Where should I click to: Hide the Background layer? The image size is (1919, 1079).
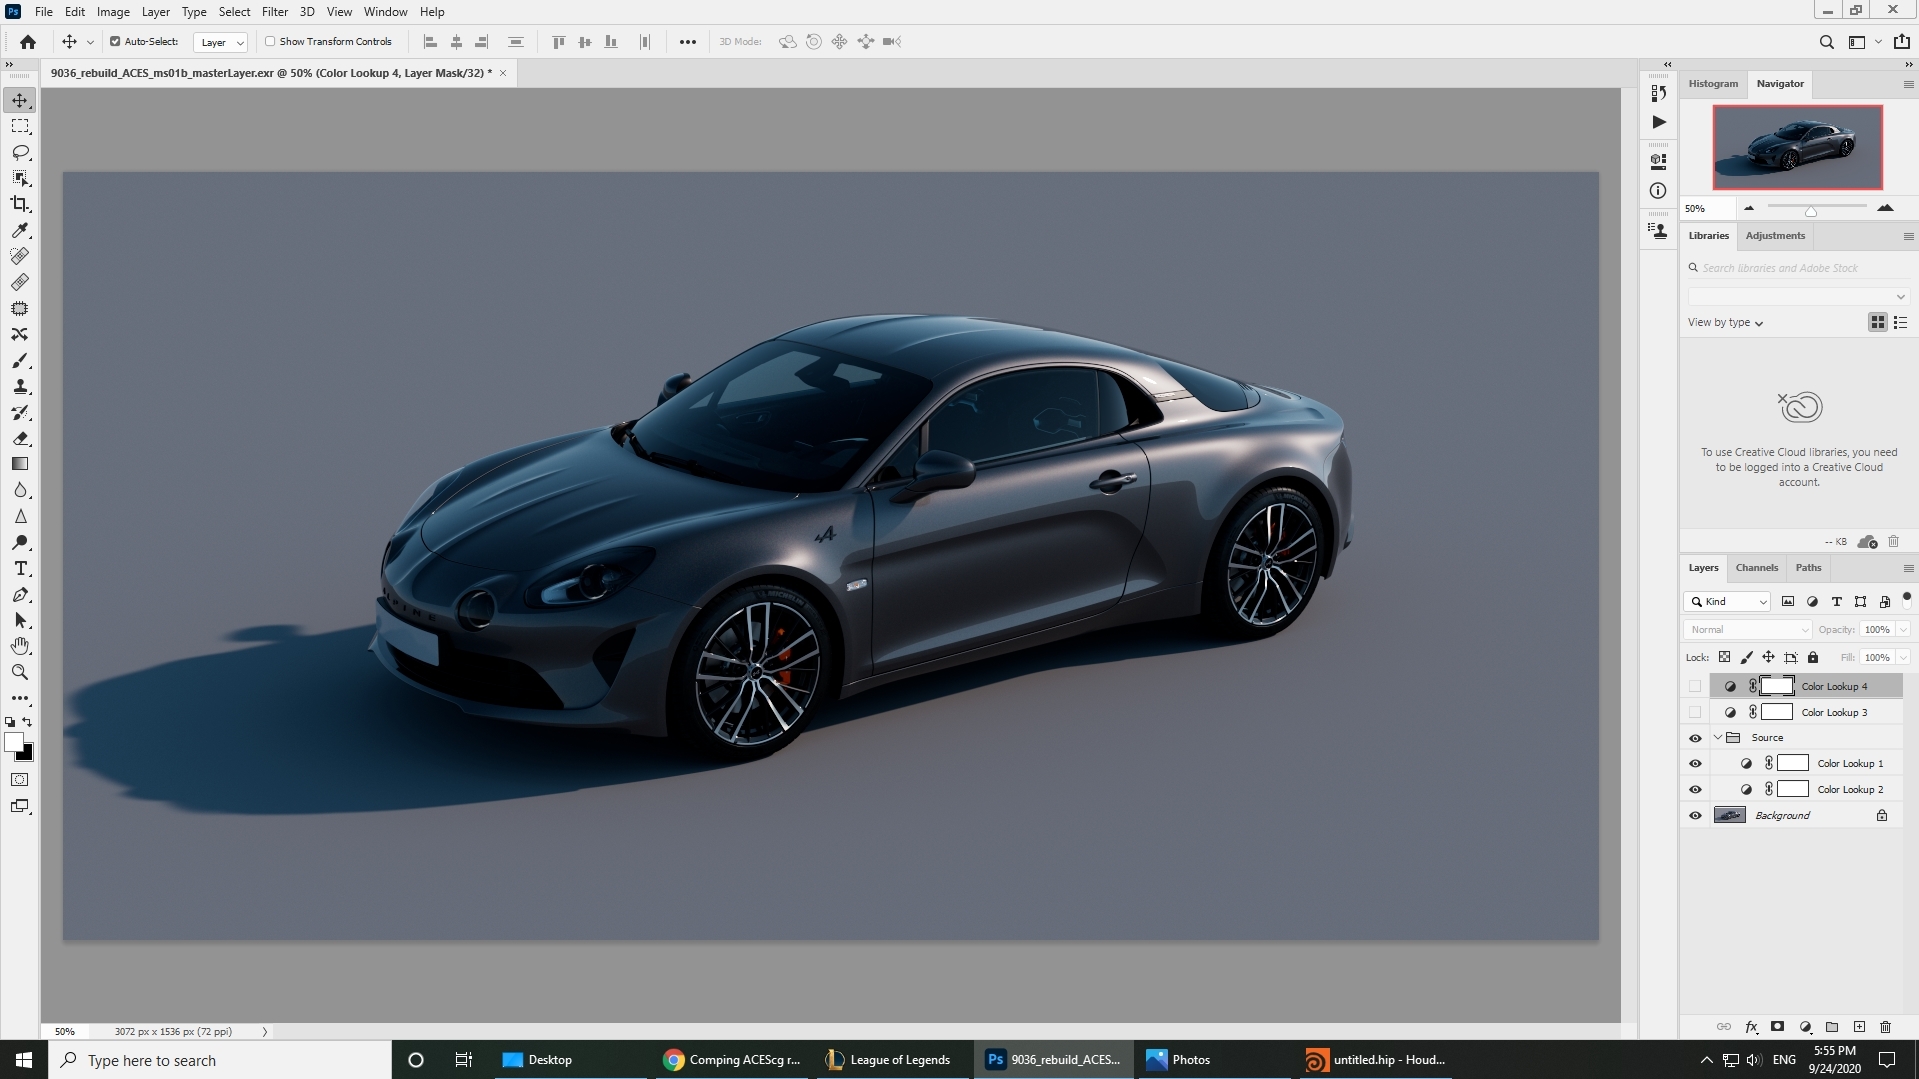pos(1695,816)
